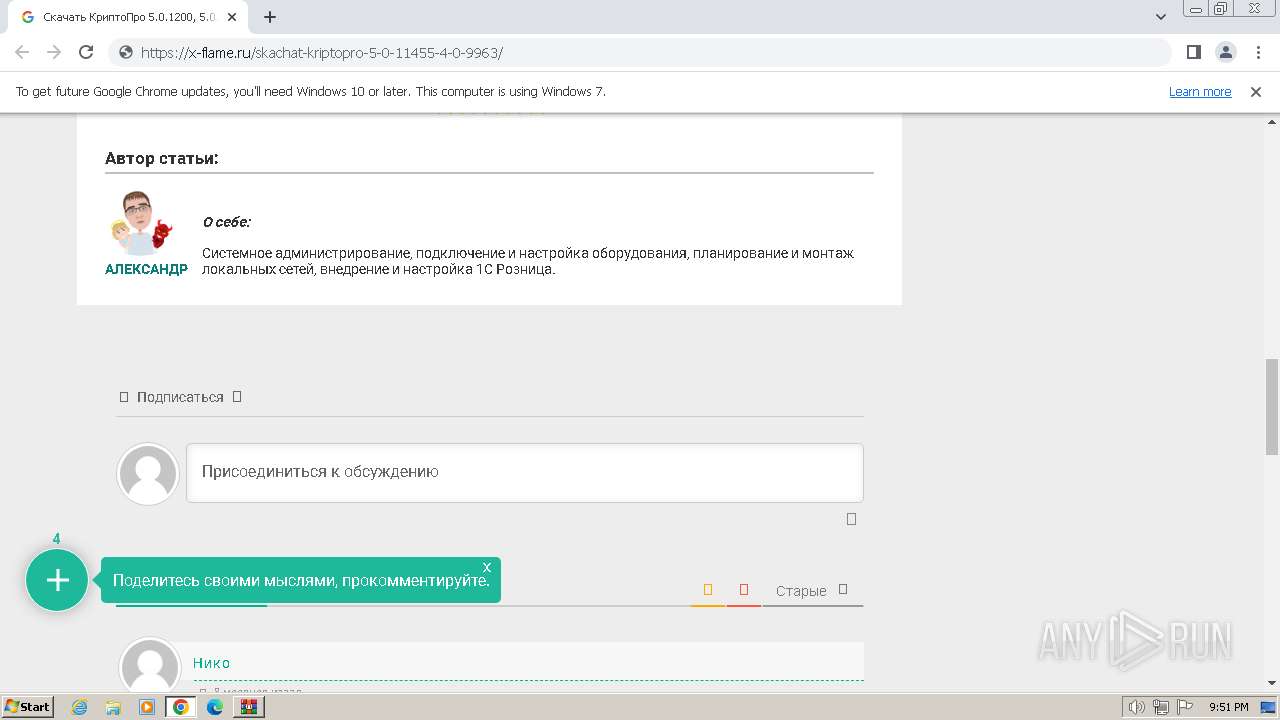Image resolution: width=1280 pixels, height=720 pixels.
Task: Click the 'Автор статьи:' heading
Action: (x=162, y=158)
